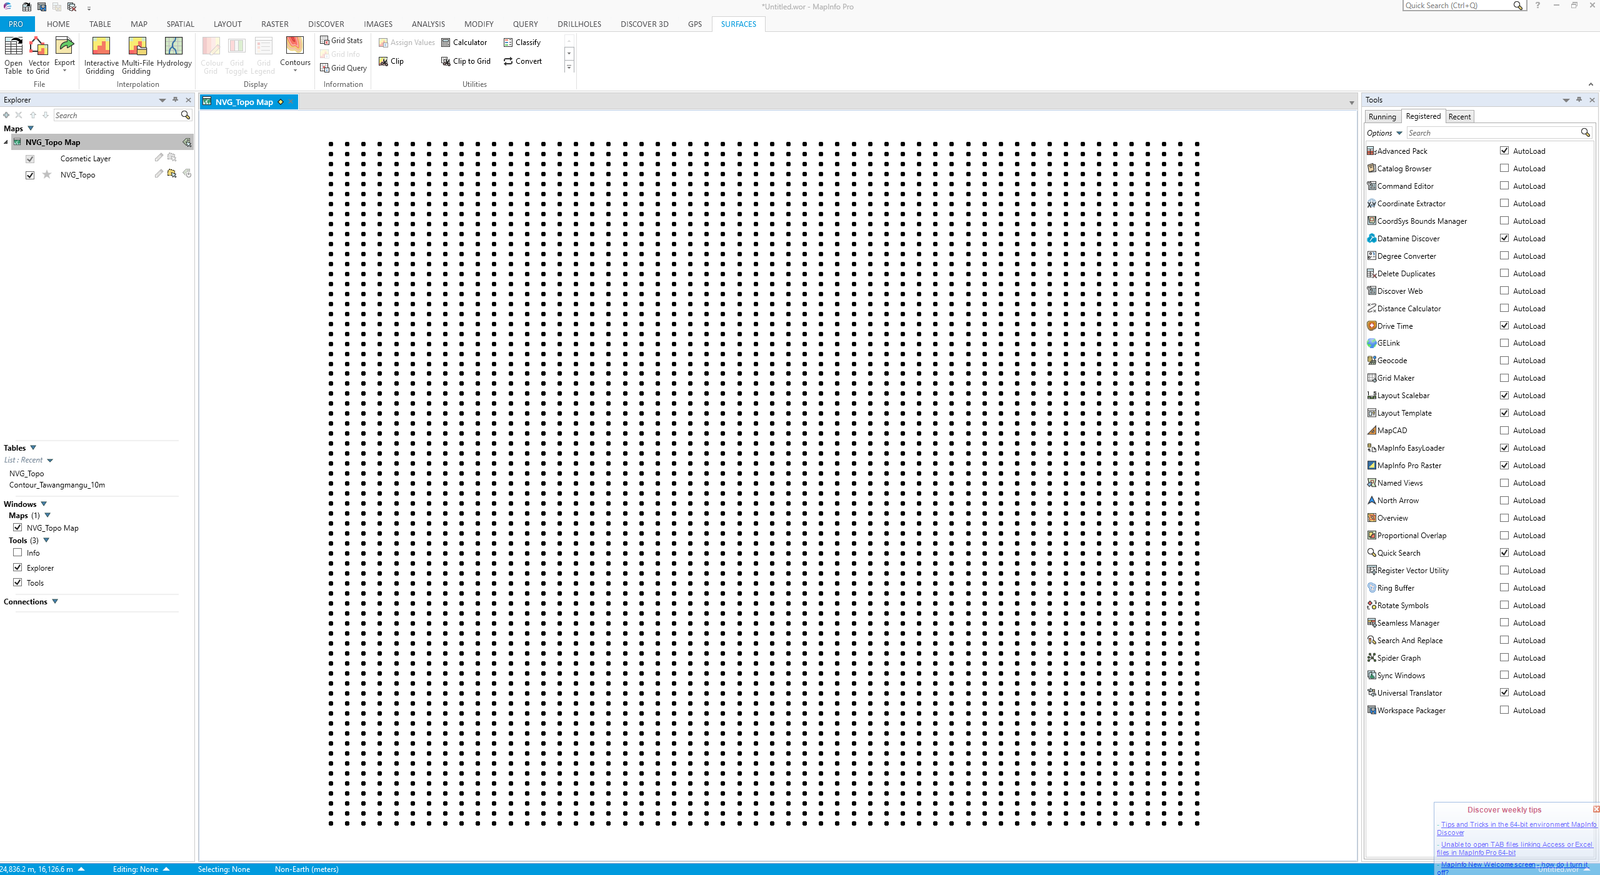Click the Grid Stats icon
The height and width of the screenshot is (875, 1600).
341,41
